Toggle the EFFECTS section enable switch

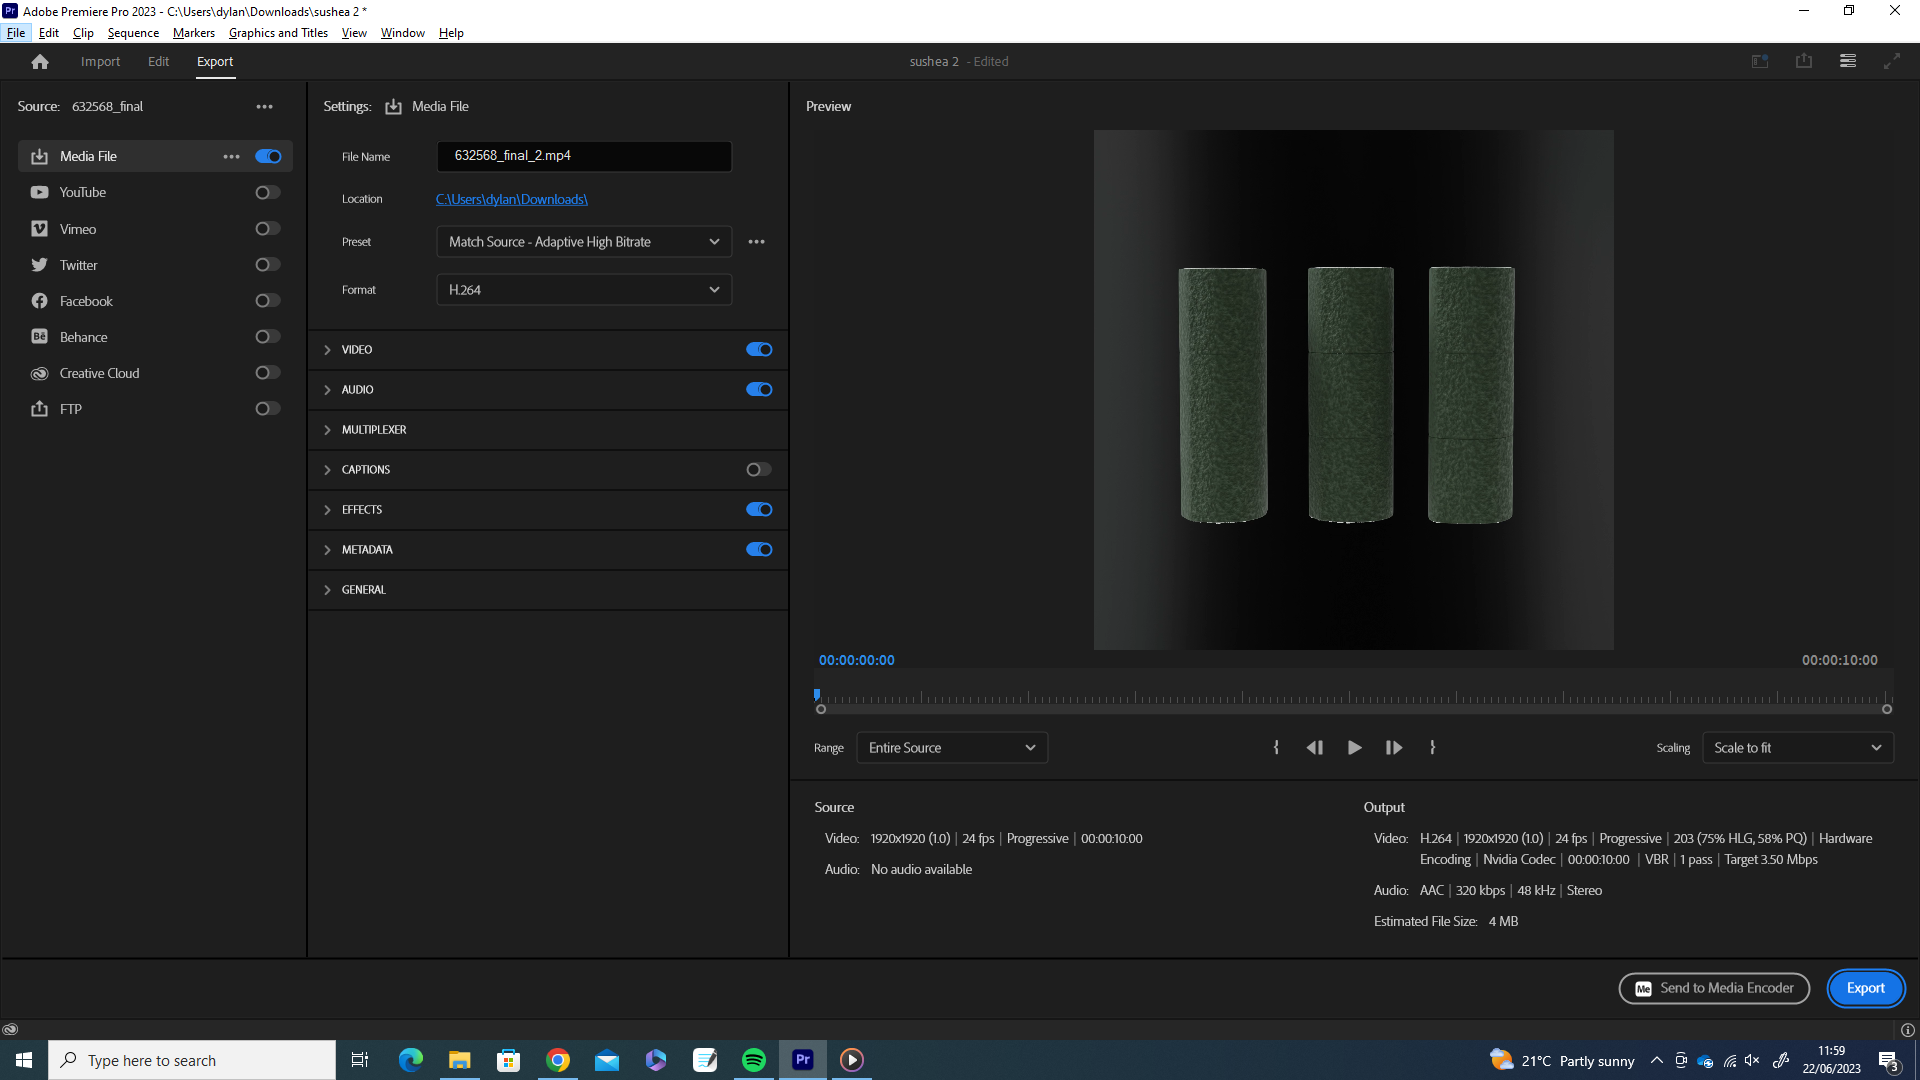click(760, 509)
